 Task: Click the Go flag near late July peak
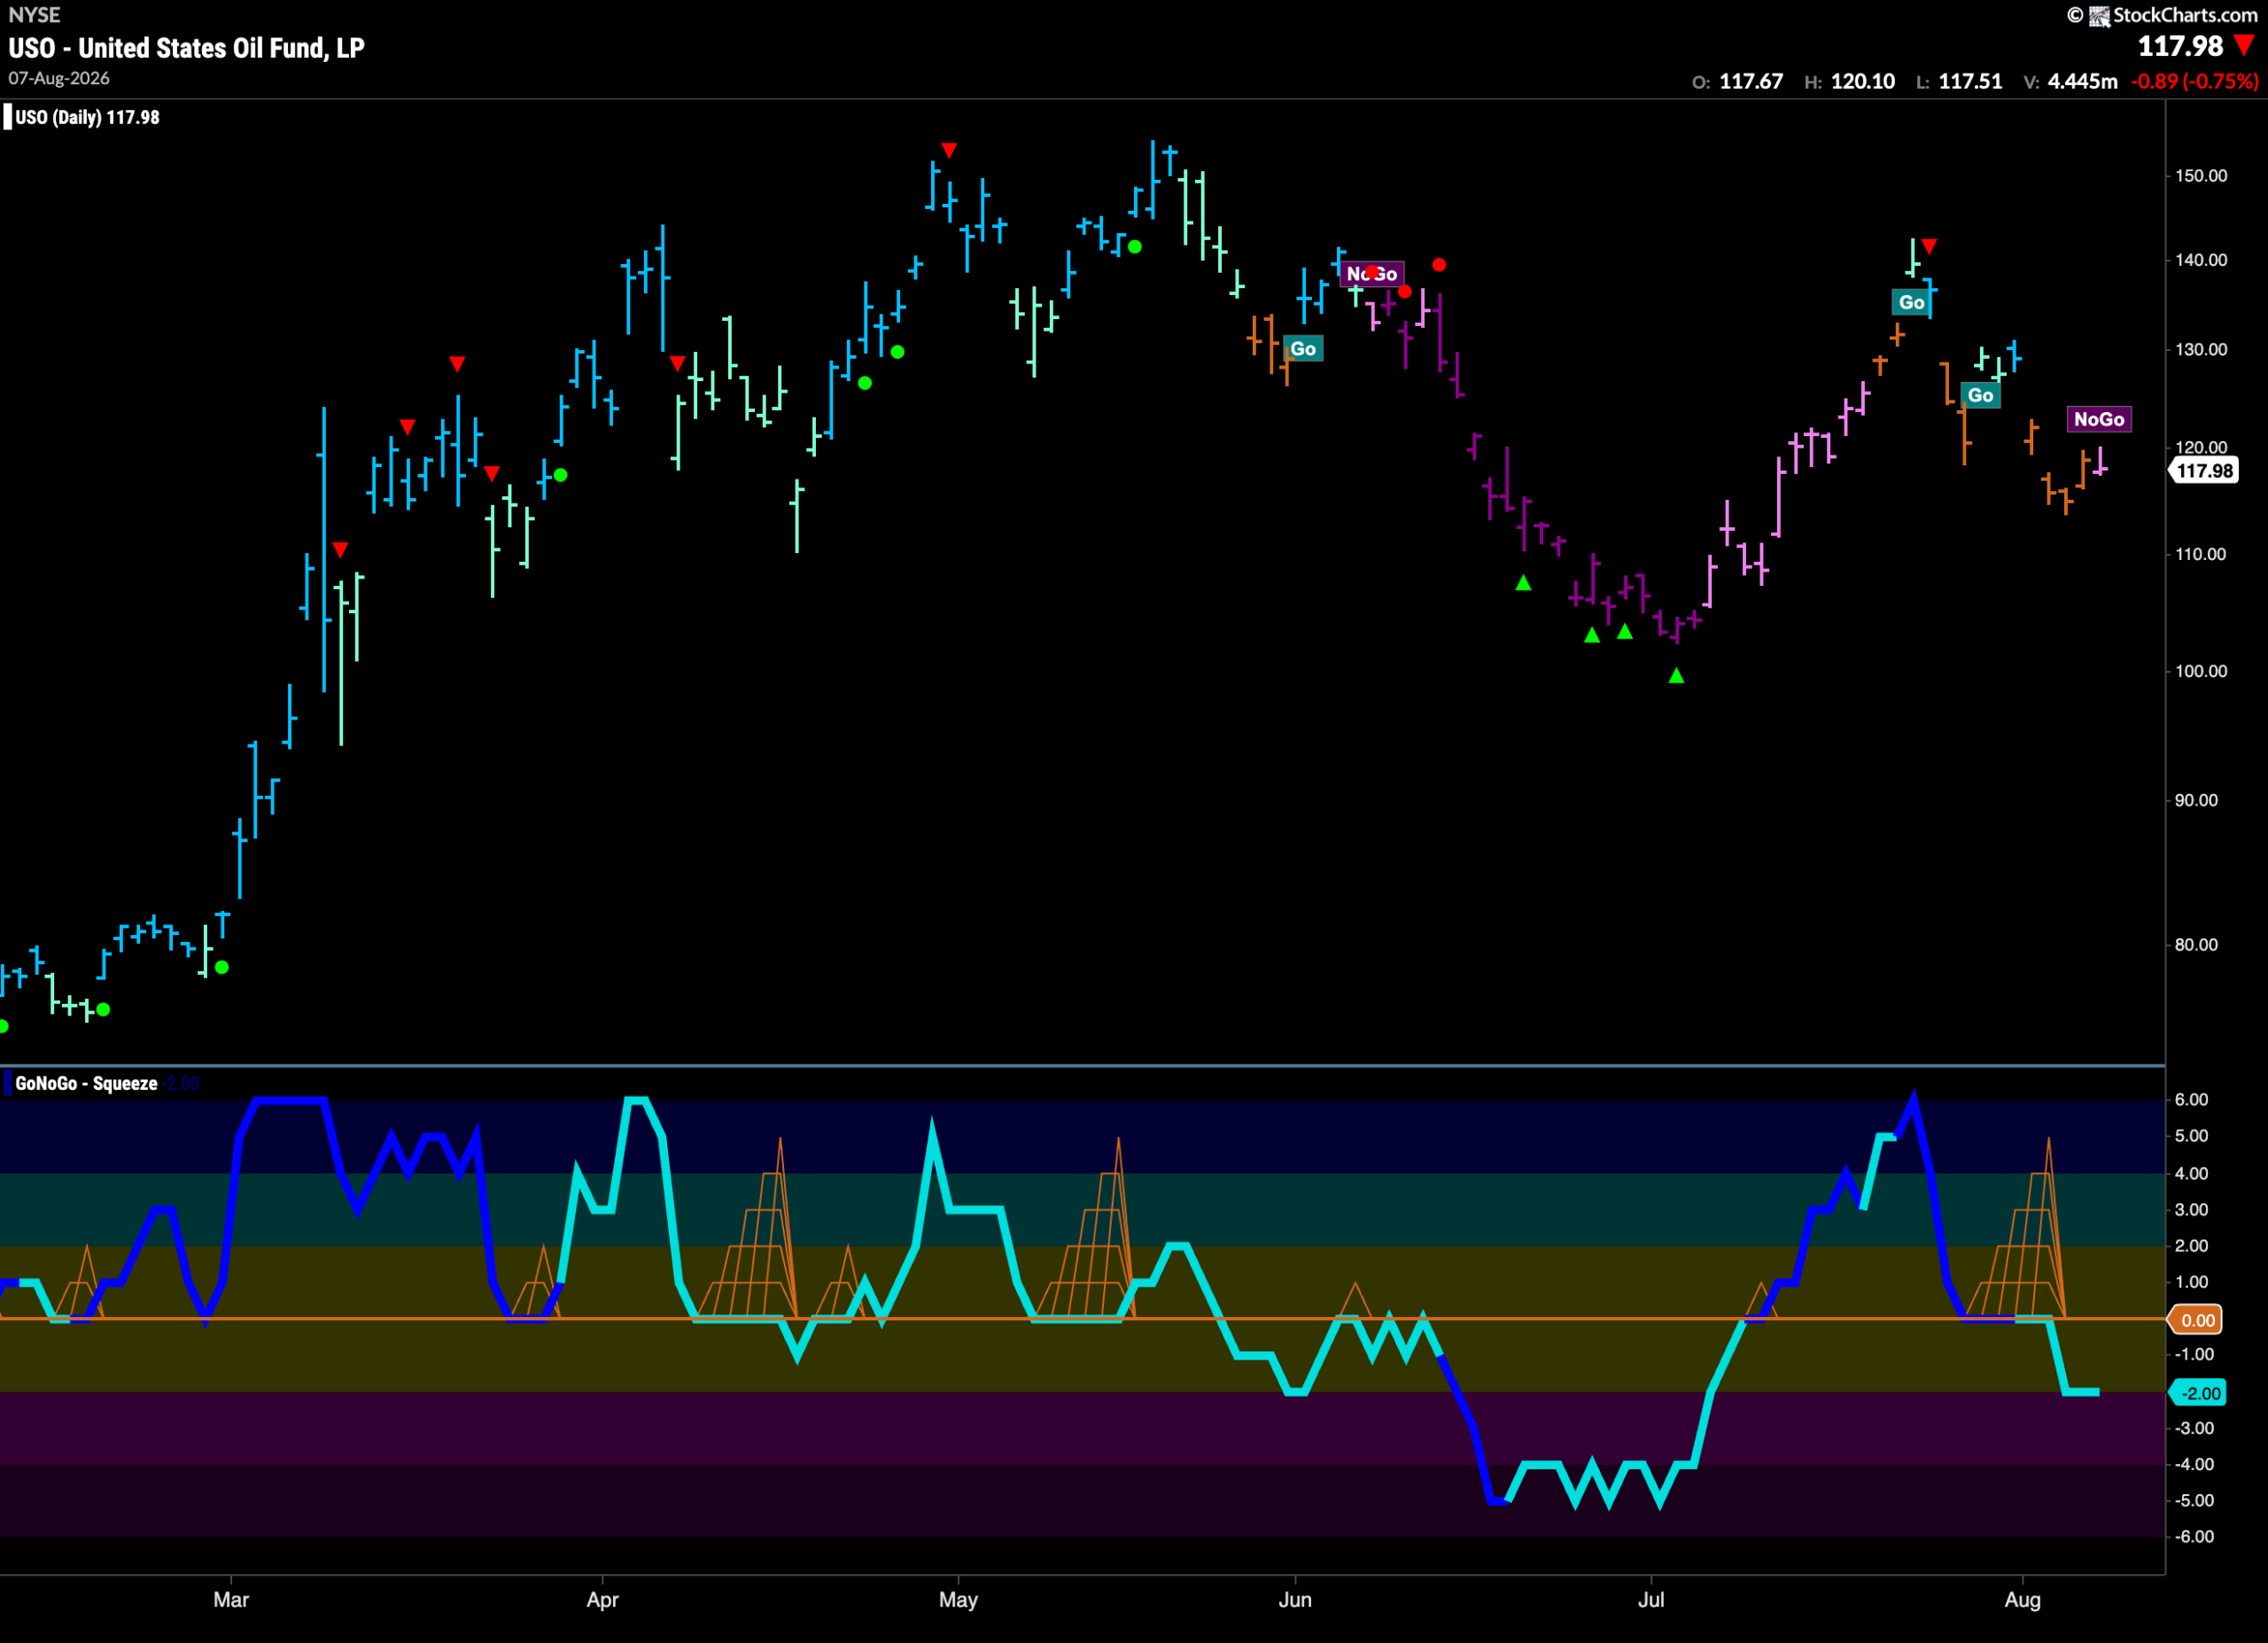(1911, 302)
